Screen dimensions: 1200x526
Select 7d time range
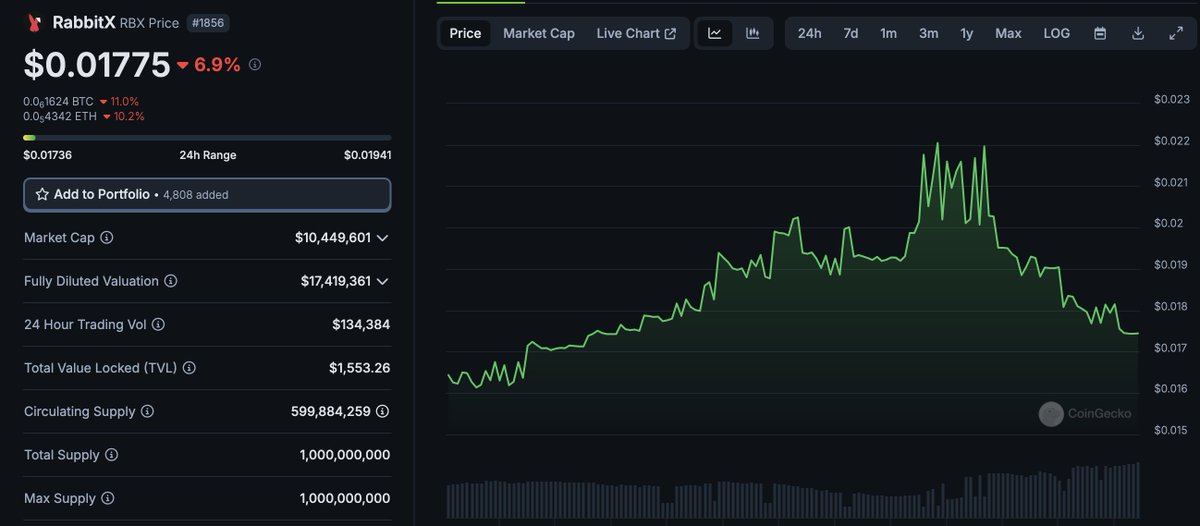tap(851, 33)
